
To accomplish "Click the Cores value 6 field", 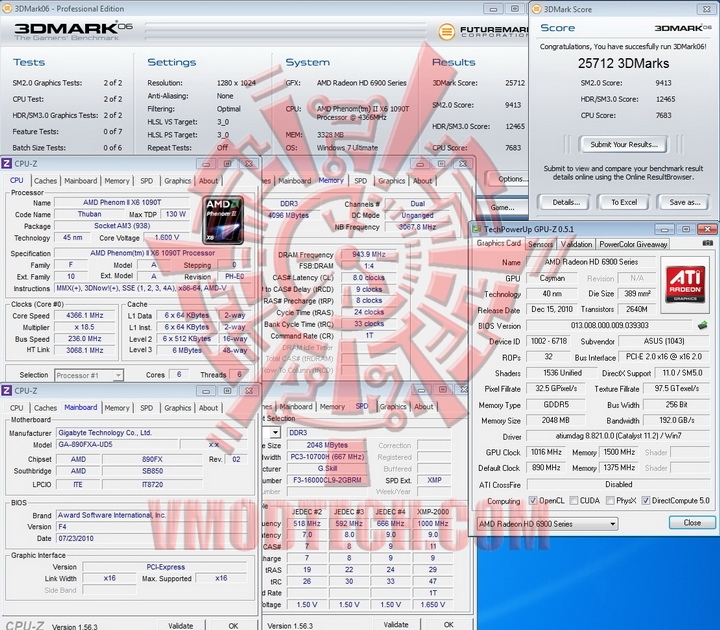I will tap(179, 375).
